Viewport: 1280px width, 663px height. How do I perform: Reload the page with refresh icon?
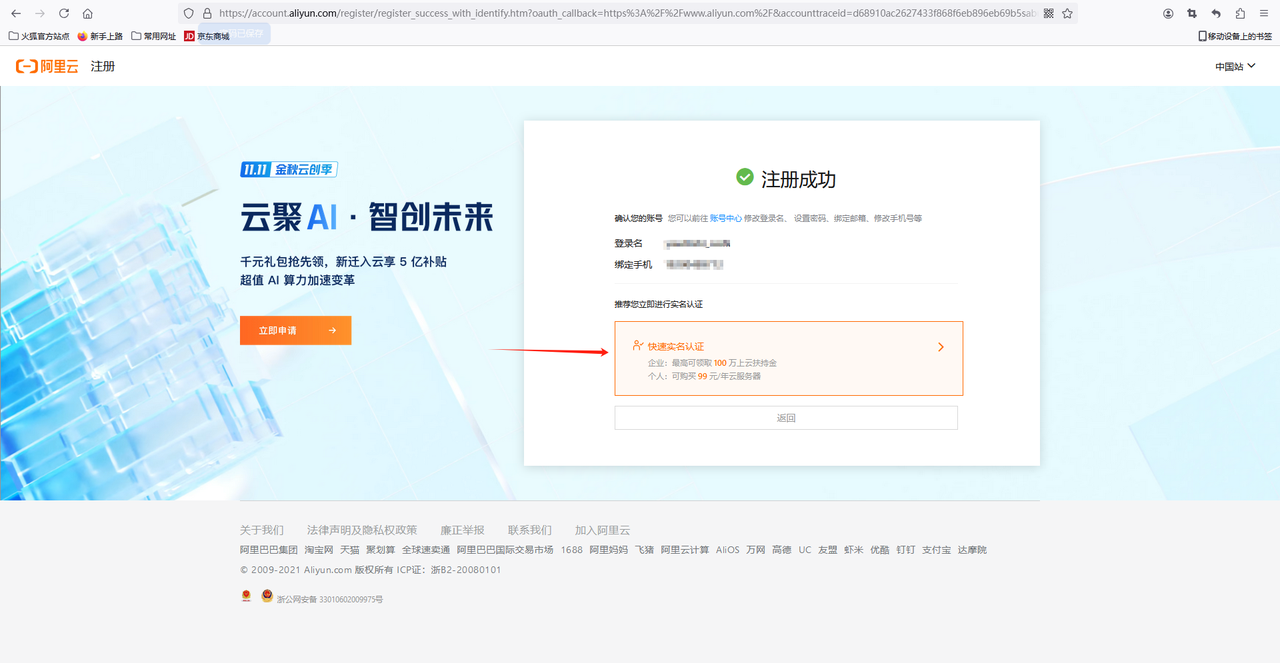click(64, 14)
